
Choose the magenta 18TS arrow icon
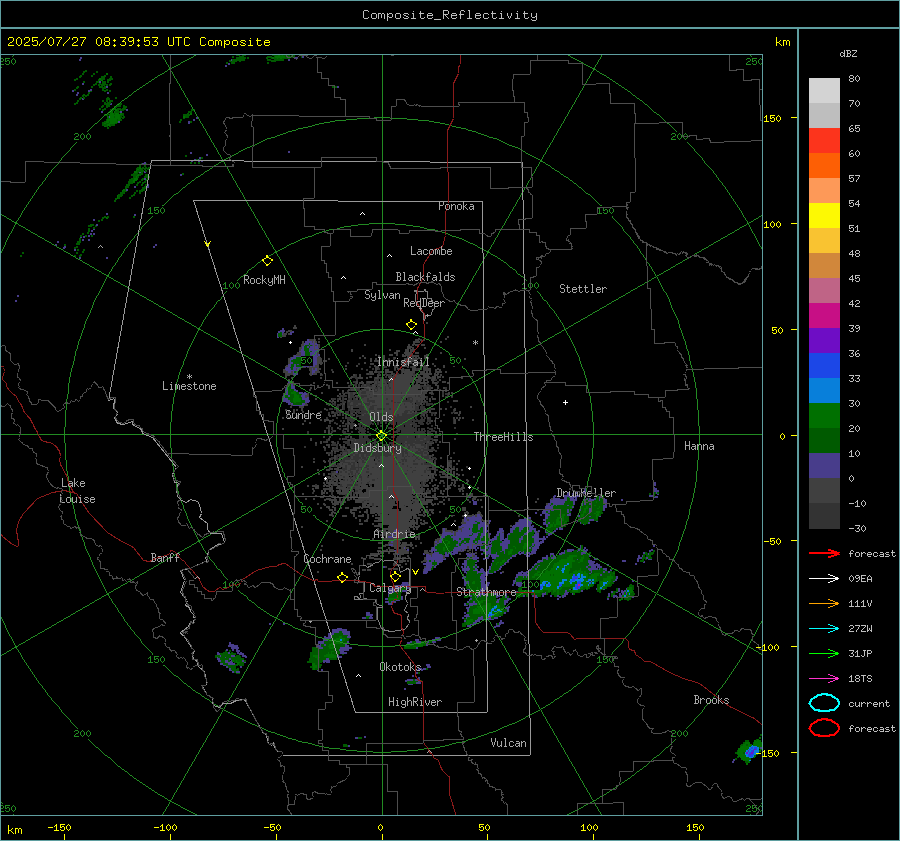click(824, 679)
